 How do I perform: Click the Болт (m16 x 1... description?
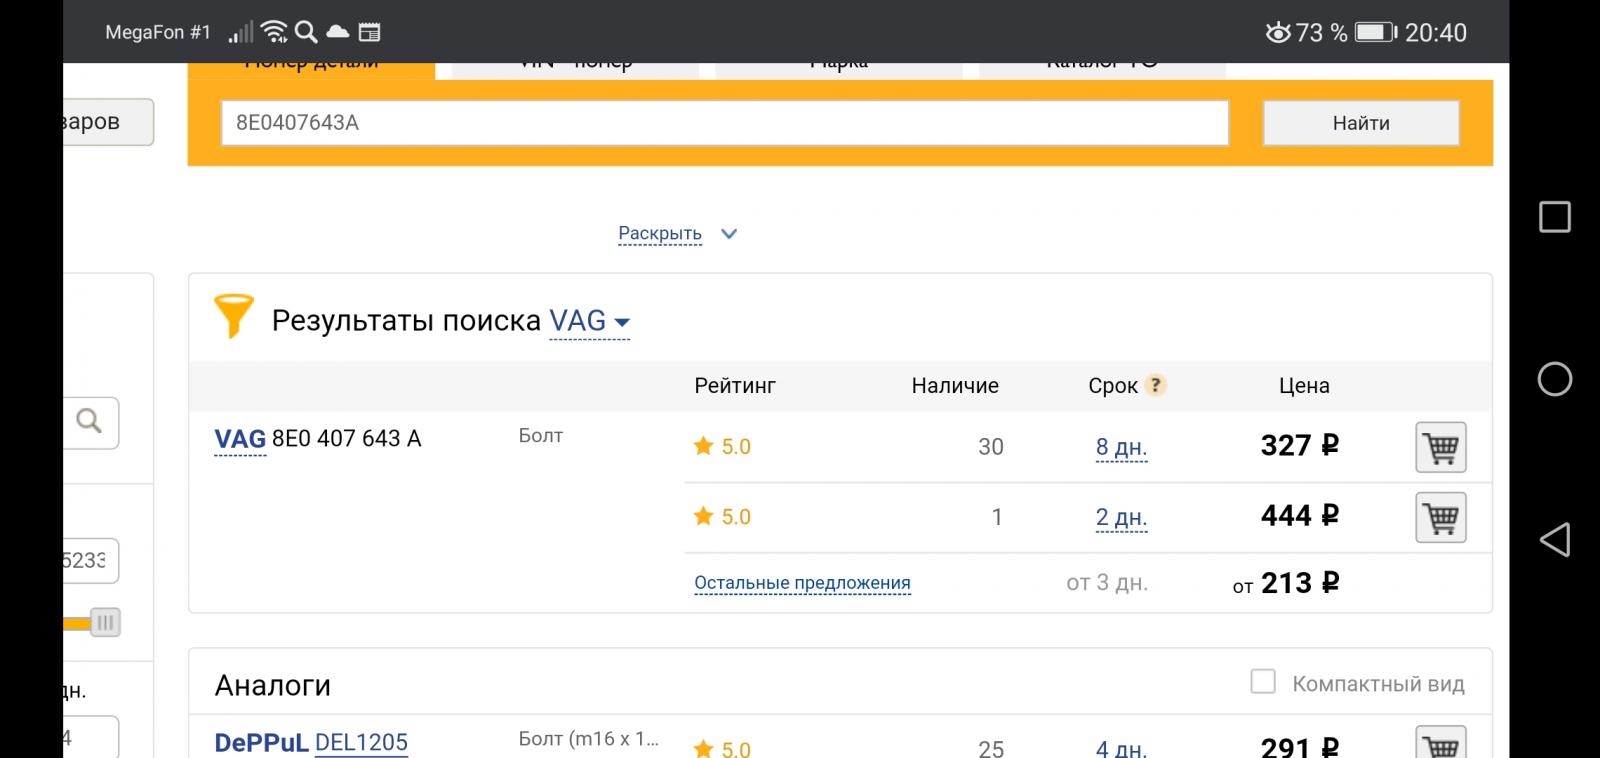pyautogui.click(x=589, y=740)
